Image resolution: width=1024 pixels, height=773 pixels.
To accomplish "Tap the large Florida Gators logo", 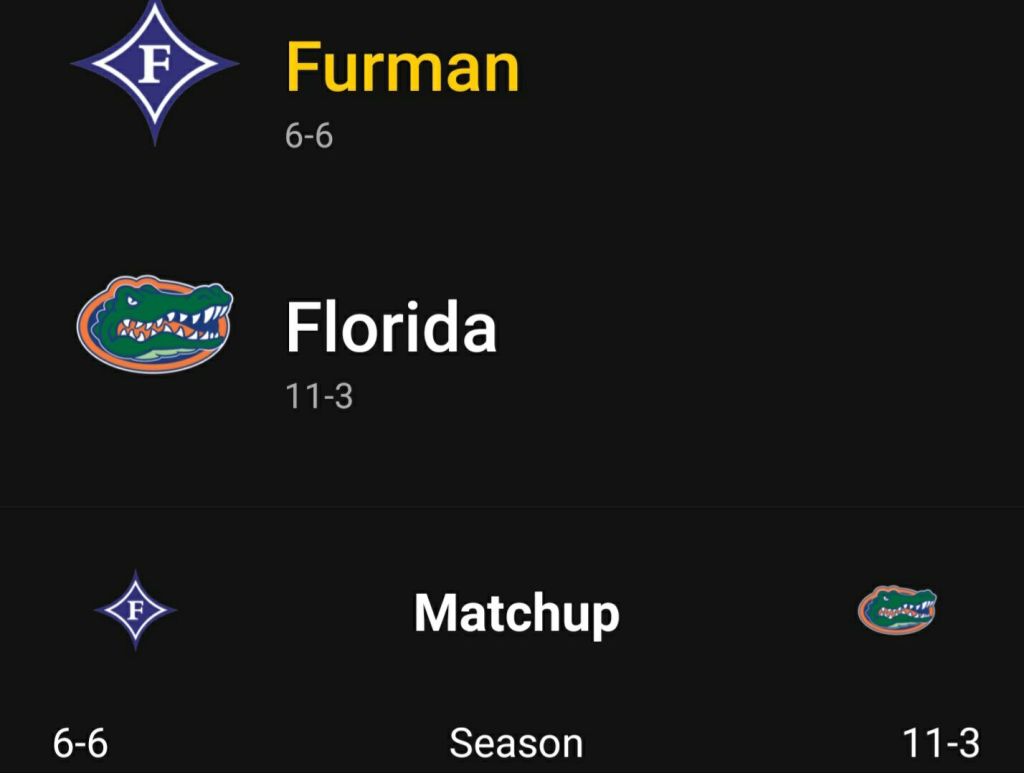I will [154, 326].
